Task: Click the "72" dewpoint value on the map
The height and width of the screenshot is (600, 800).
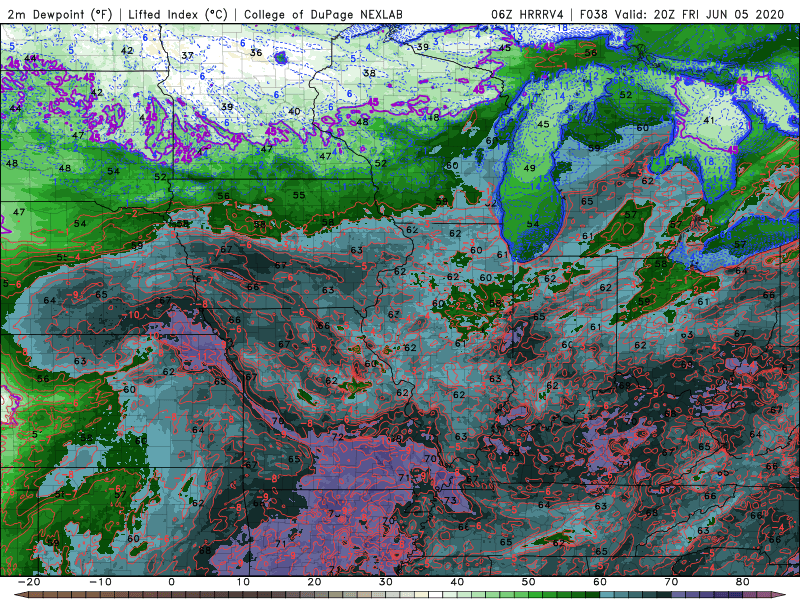Action: pyautogui.click(x=338, y=437)
